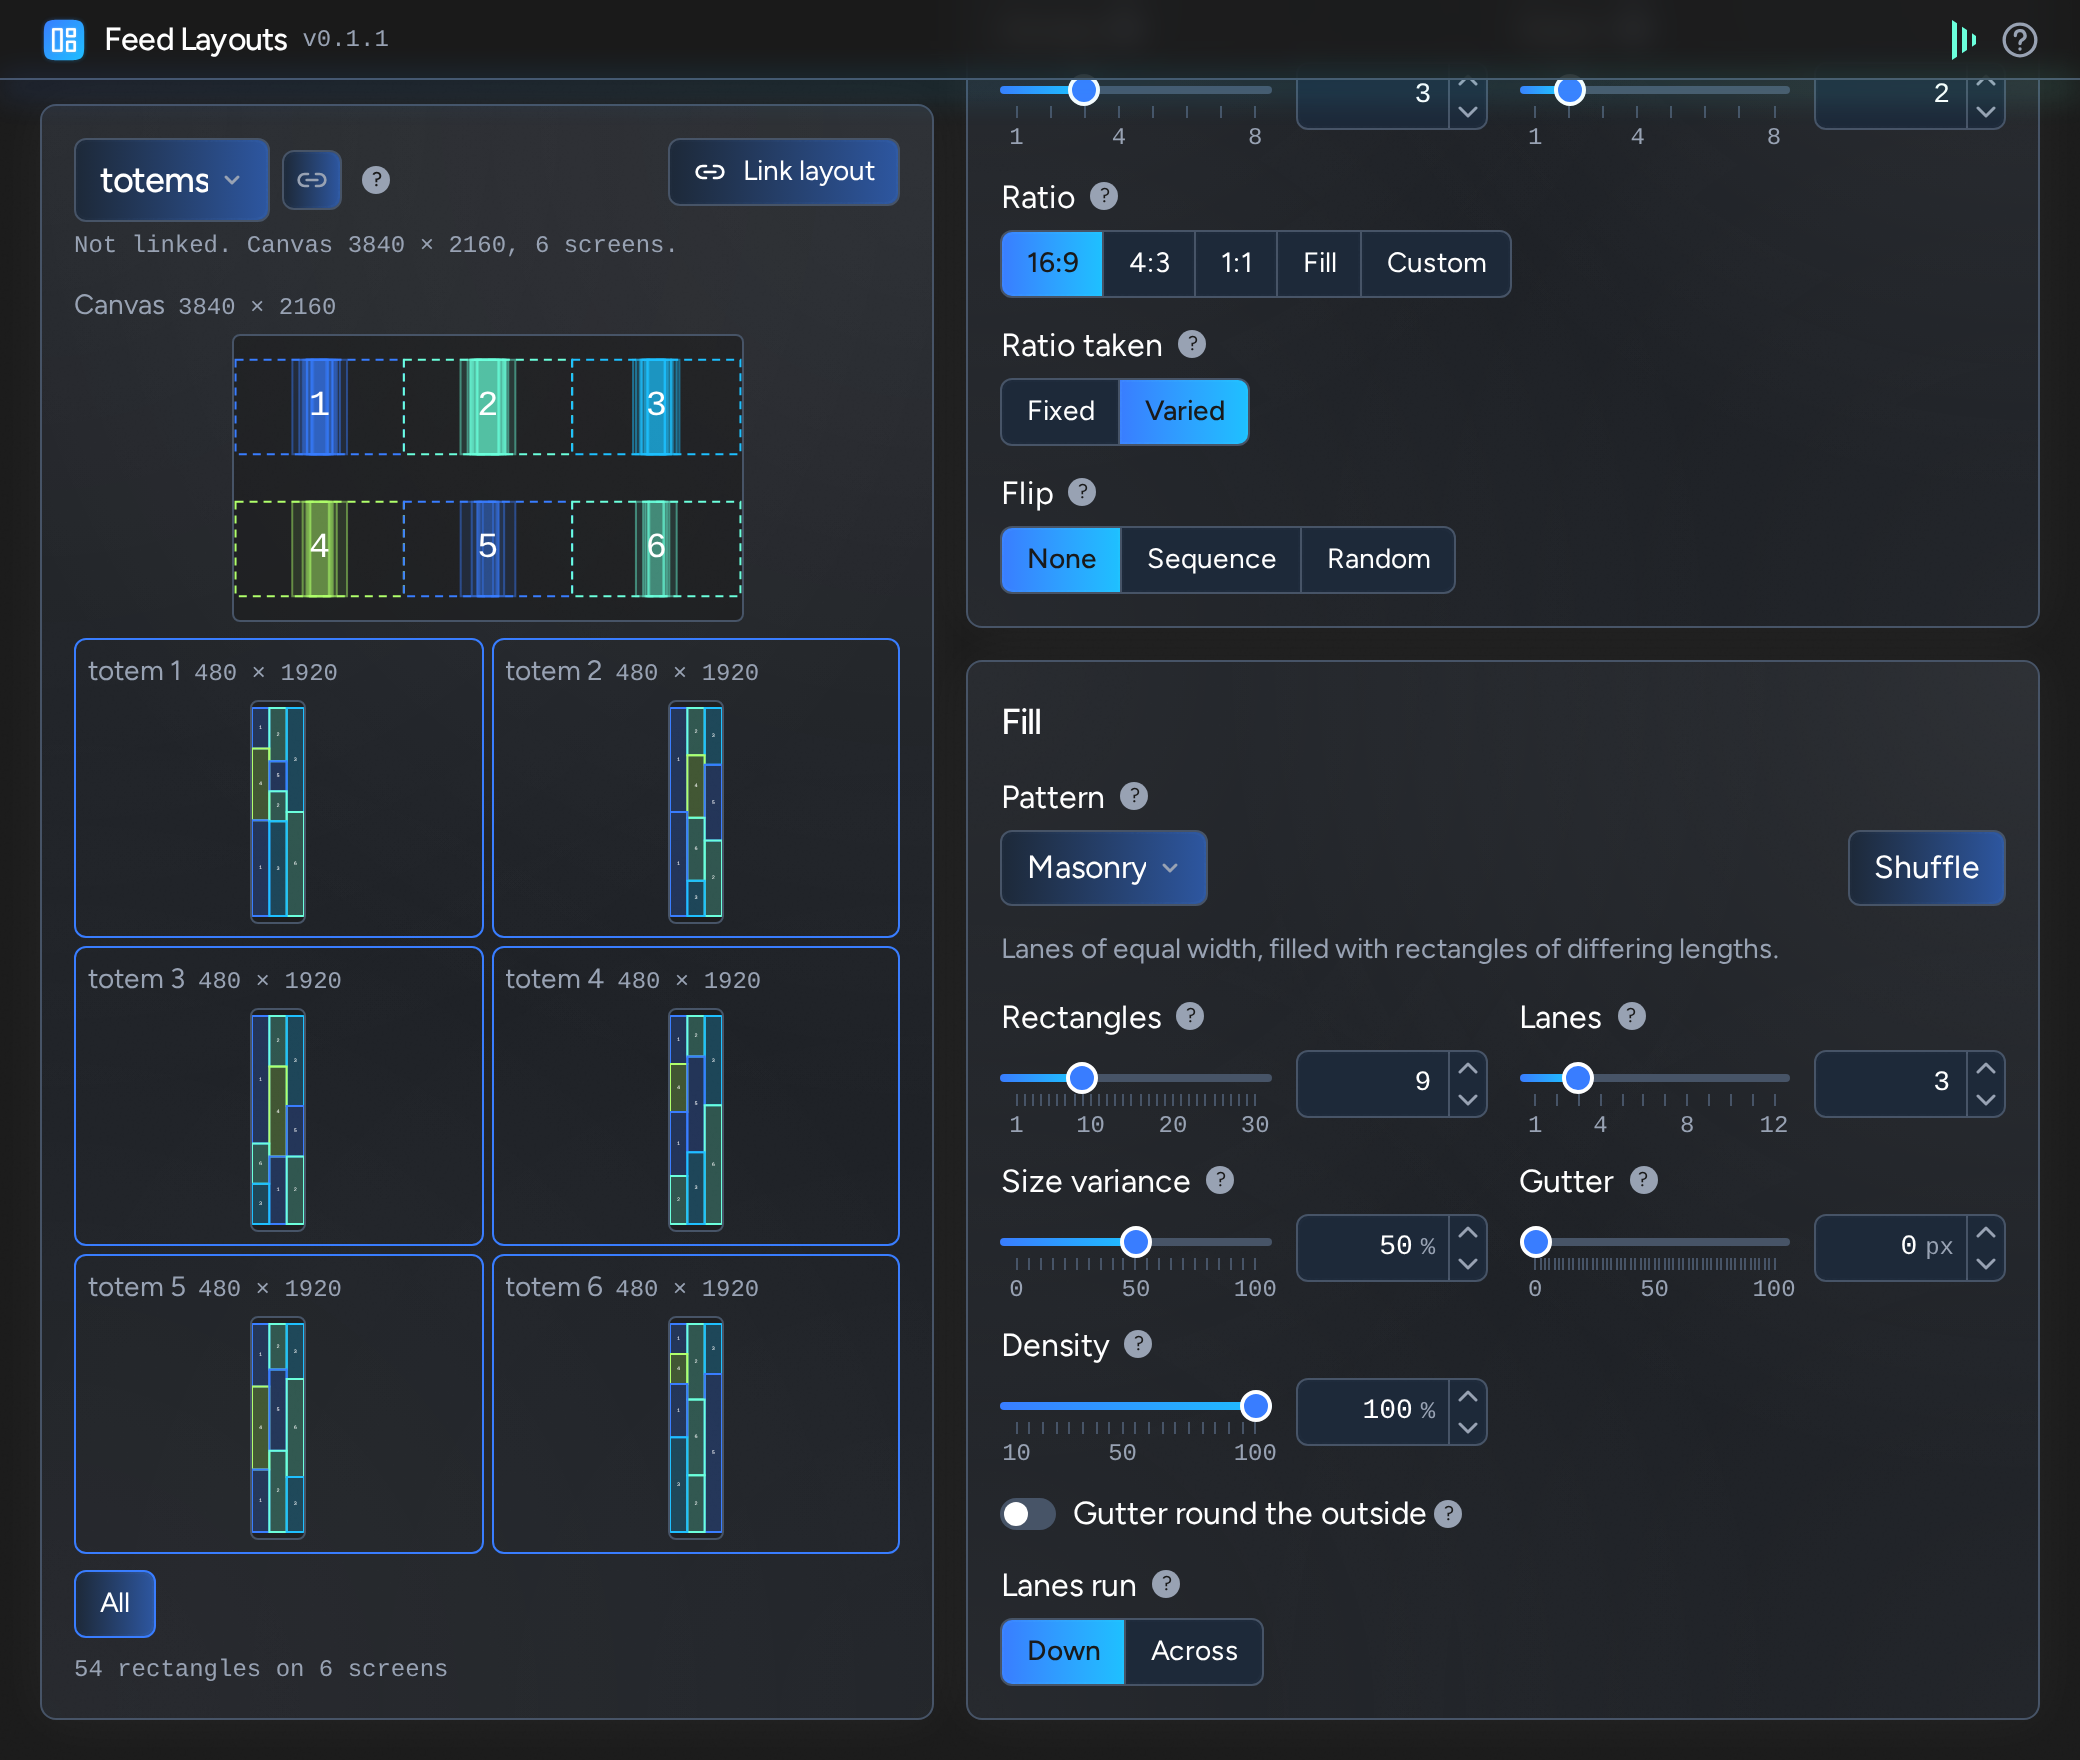This screenshot has height=1760, width=2080.
Task: Show help for Ratio
Action: pos(1104,196)
